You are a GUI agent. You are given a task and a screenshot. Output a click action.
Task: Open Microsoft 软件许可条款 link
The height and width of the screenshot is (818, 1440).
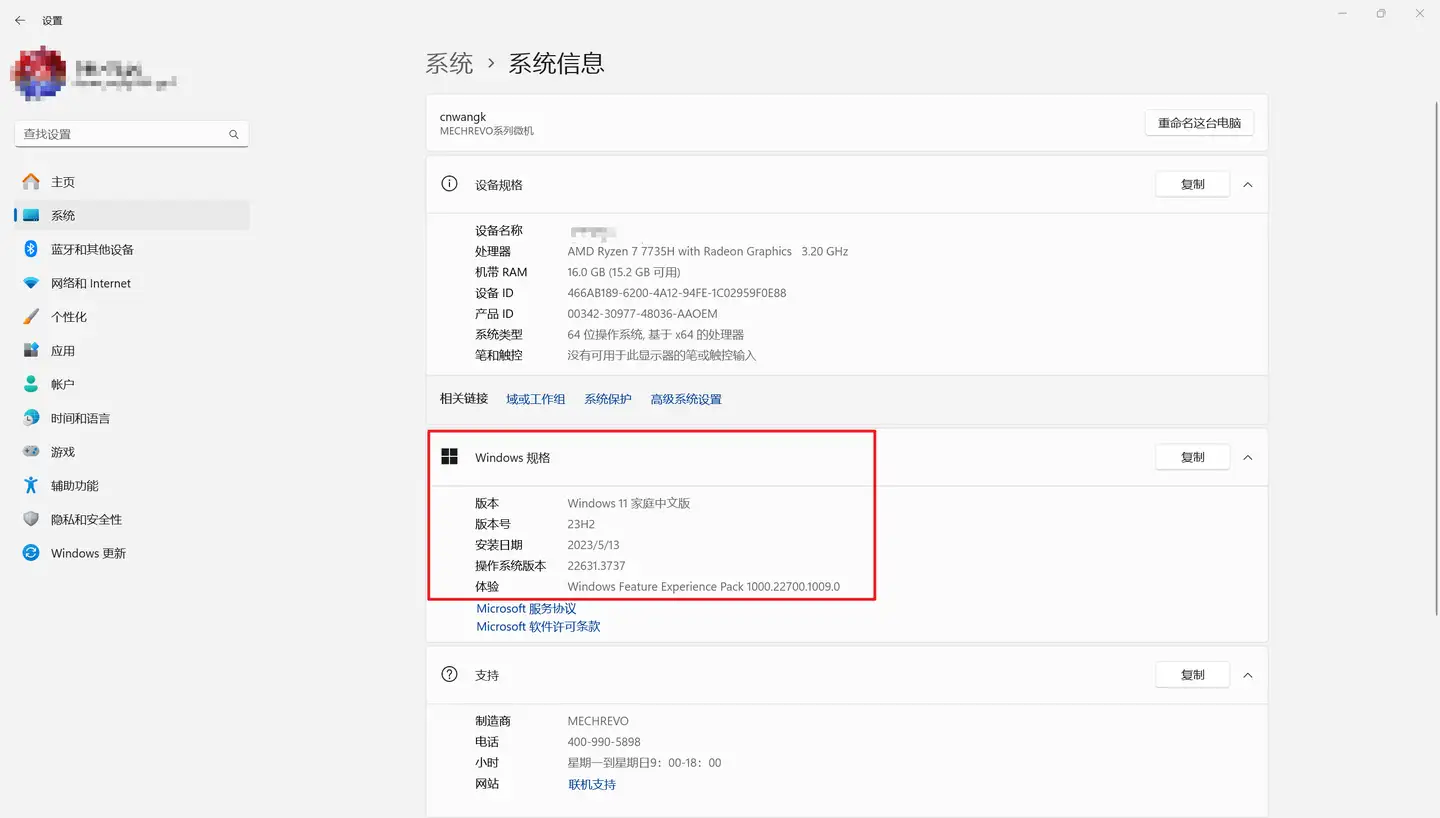tap(538, 627)
